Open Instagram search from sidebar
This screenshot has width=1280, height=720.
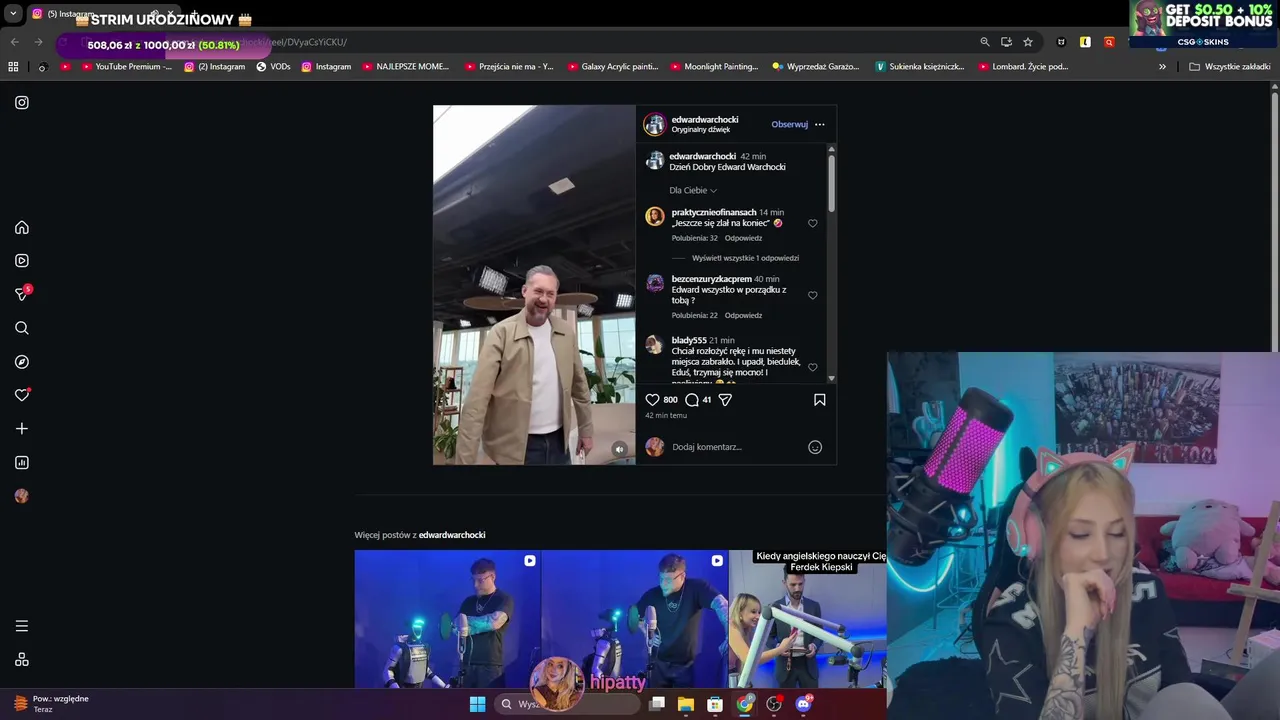click(22, 328)
